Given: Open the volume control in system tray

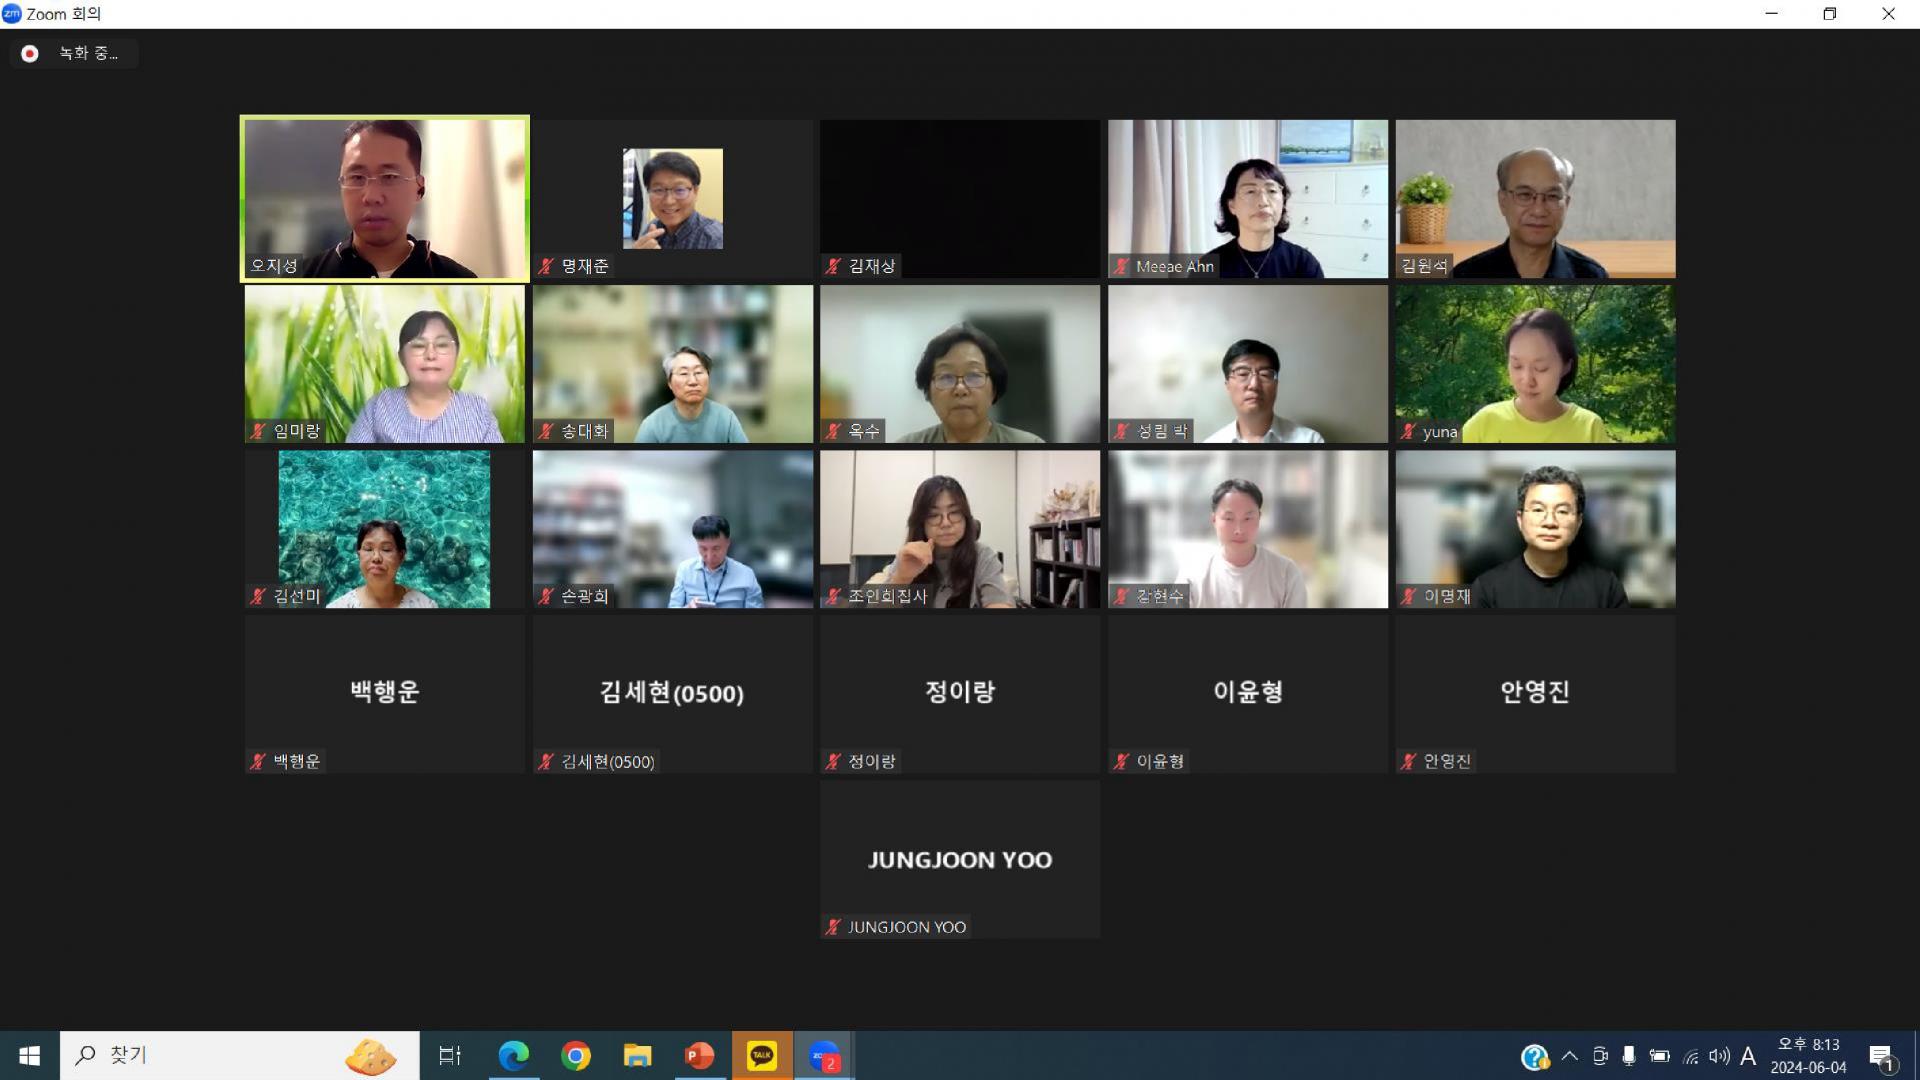Looking at the screenshot, I should [1719, 1056].
